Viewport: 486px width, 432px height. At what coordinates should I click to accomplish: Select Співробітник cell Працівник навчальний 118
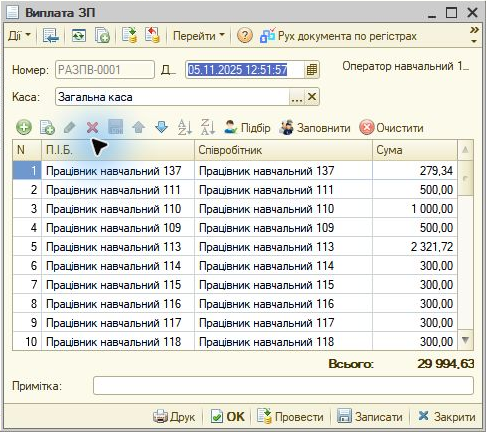(283, 342)
